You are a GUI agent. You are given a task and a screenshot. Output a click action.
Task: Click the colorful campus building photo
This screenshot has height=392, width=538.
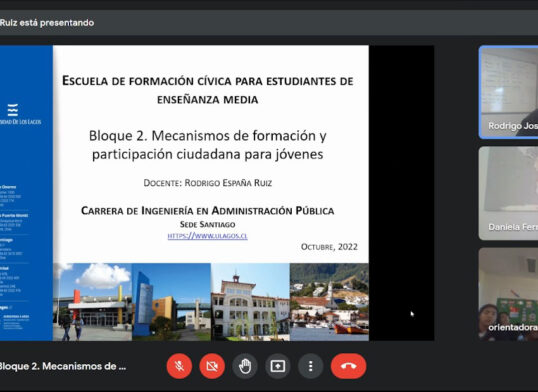pyautogui.click(x=92, y=302)
